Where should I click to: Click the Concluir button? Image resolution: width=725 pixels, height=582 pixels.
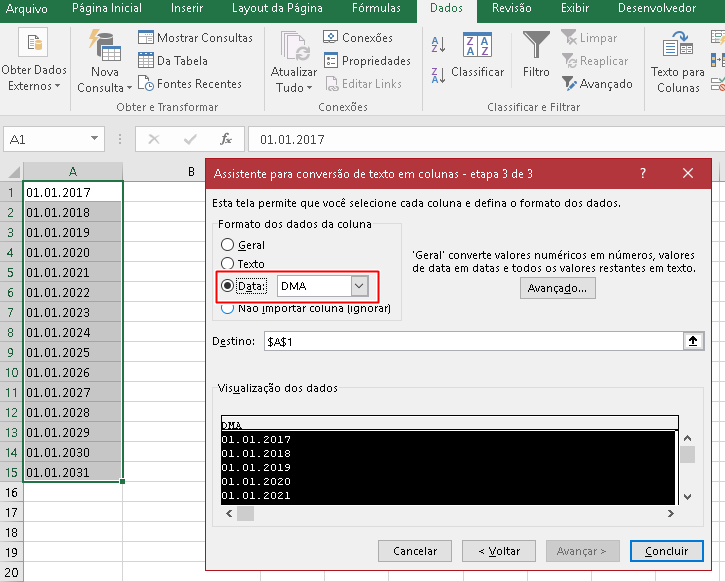coord(666,551)
